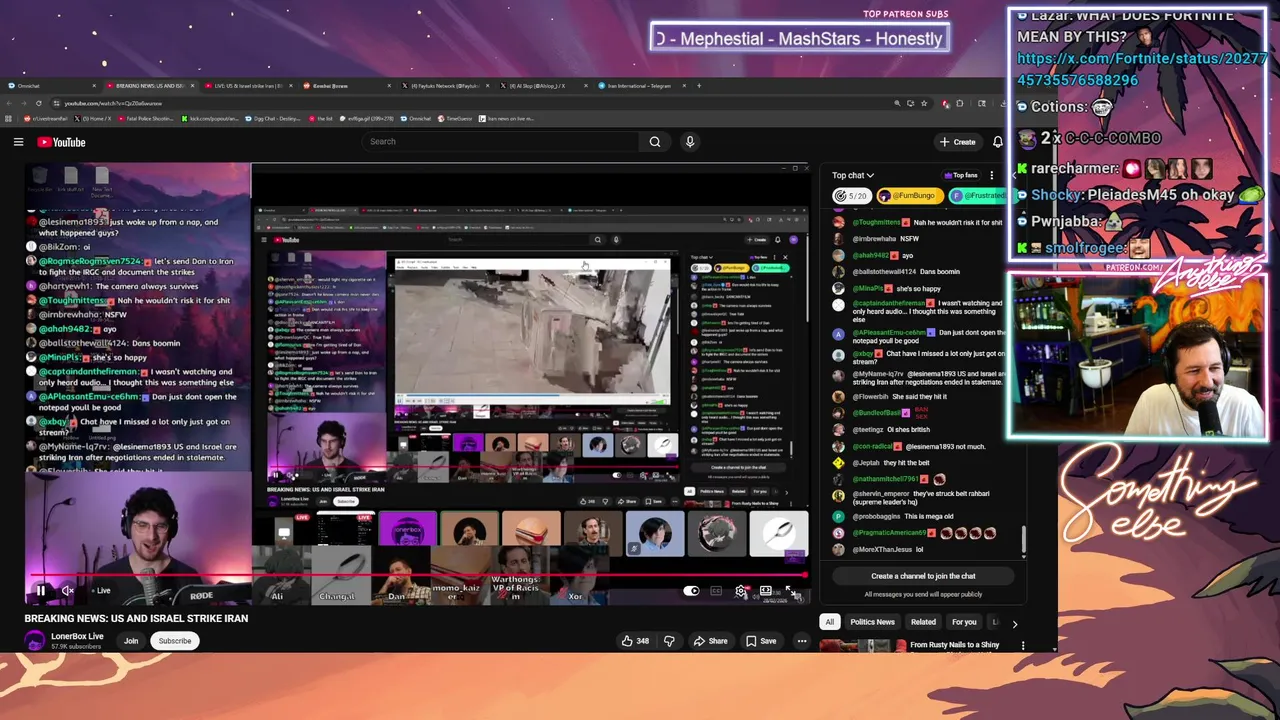The height and width of the screenshot is (720, 1280).
Task: Pause the livestream video
Action: (41, 591)
